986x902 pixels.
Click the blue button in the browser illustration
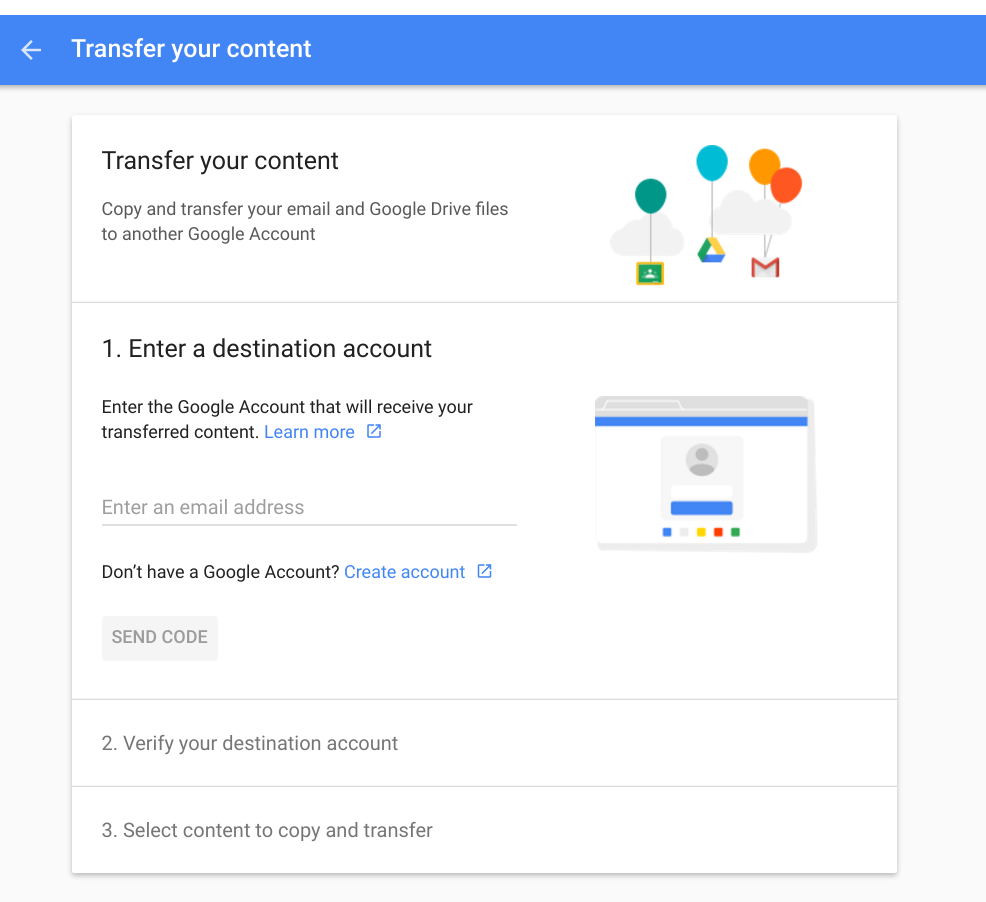pos(703,509)
